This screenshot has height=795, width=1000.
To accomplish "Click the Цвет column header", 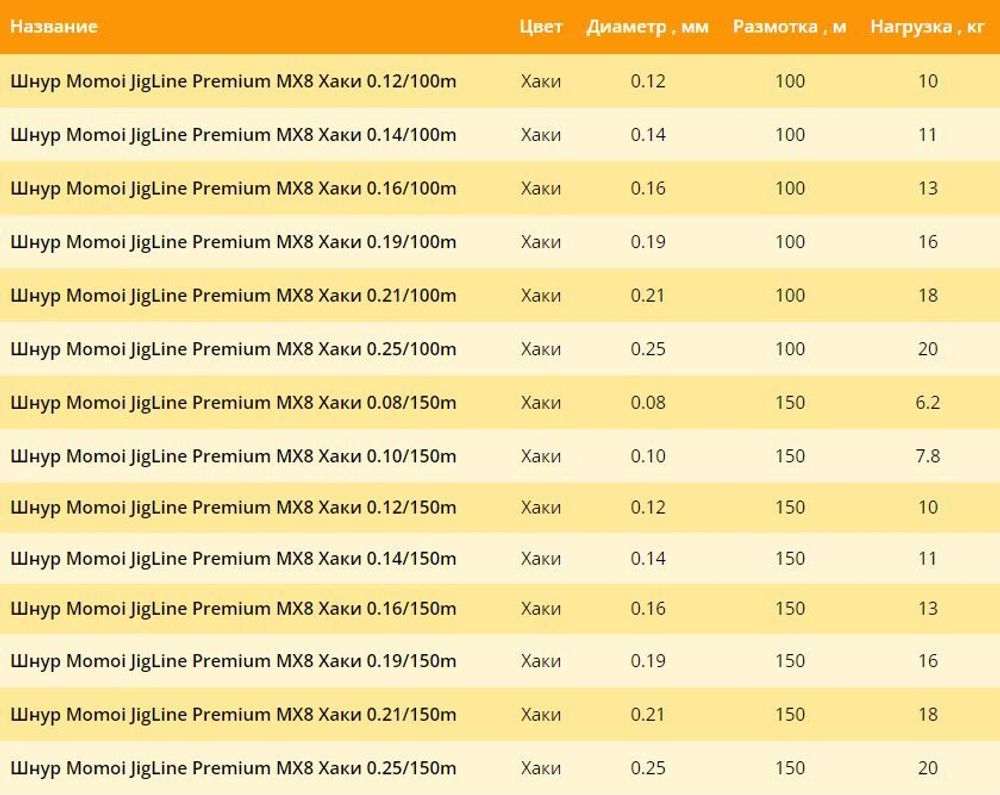I will pos(541,27).
